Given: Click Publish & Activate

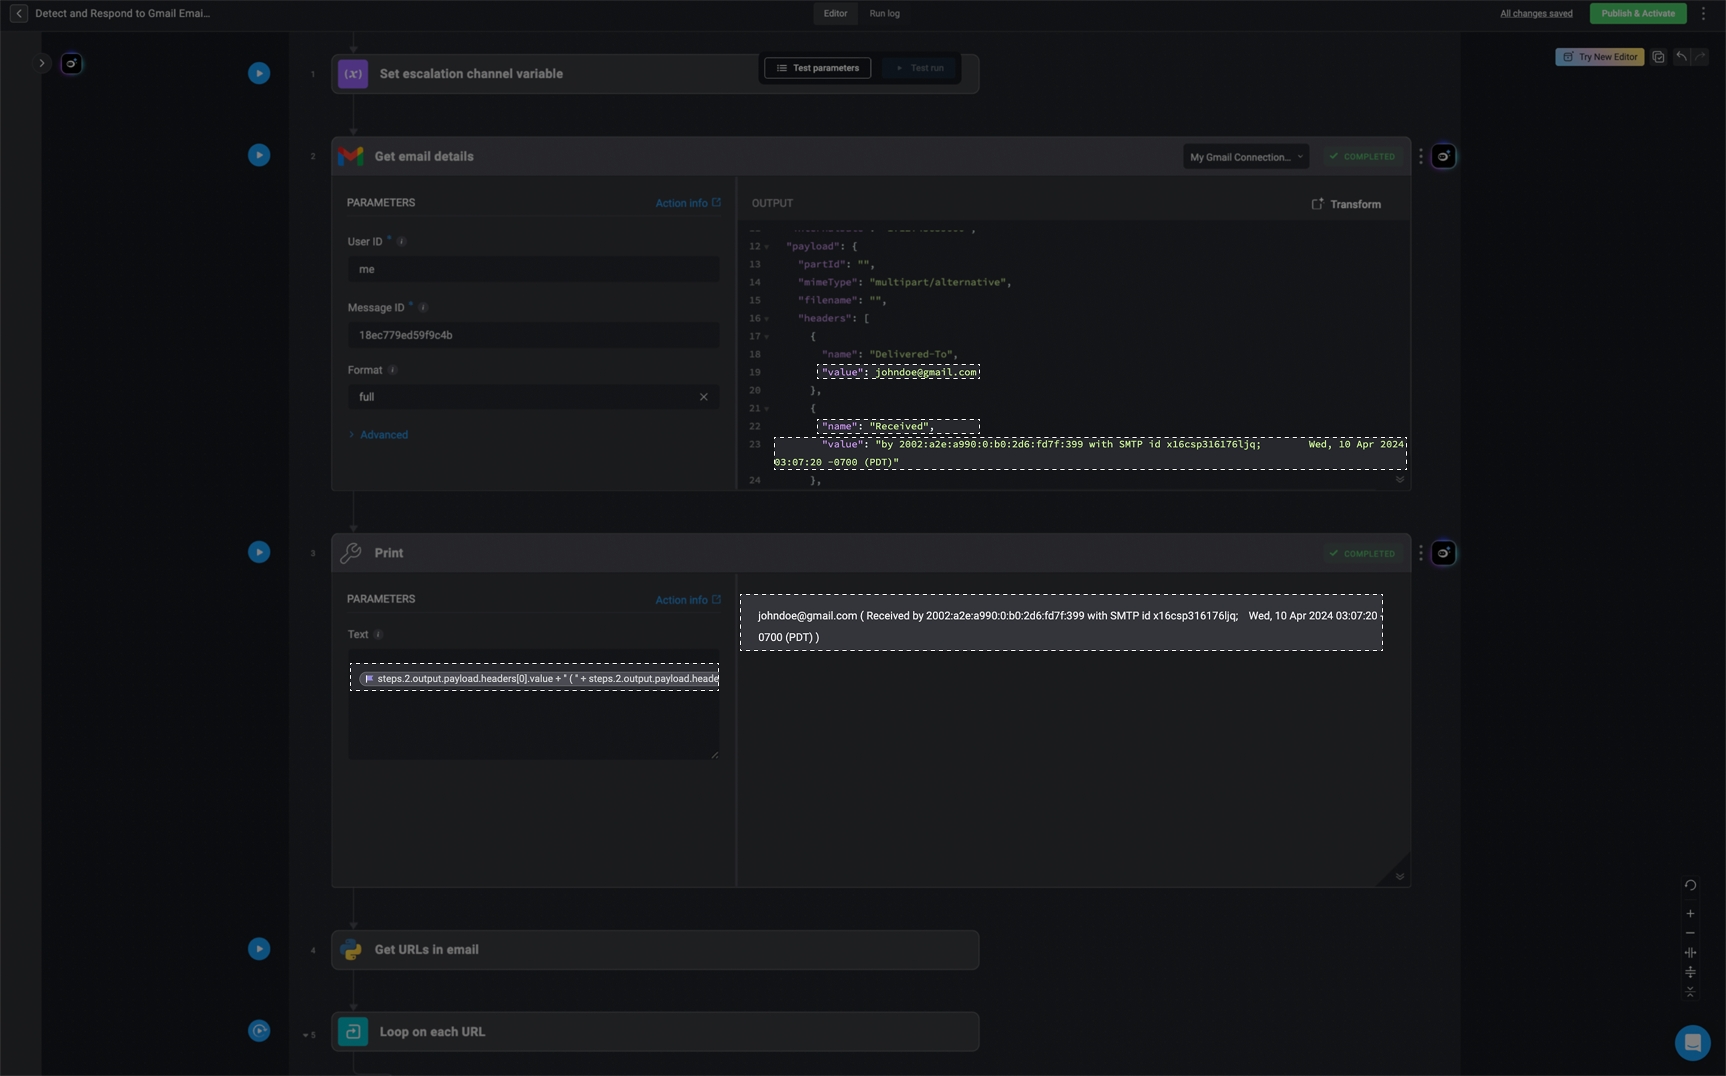Looking at the screenshot, I should 1638,14.
